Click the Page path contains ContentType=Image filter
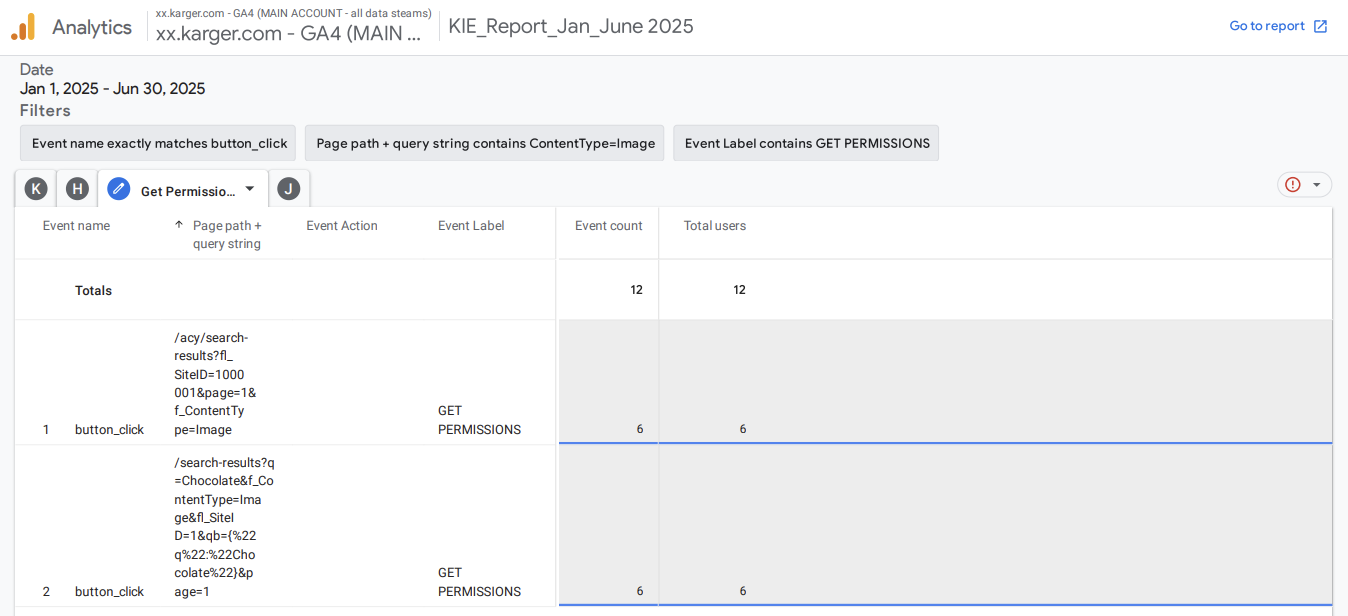Screen dimensions: 1348x616 pyautogui.click(x=485, y=143)
